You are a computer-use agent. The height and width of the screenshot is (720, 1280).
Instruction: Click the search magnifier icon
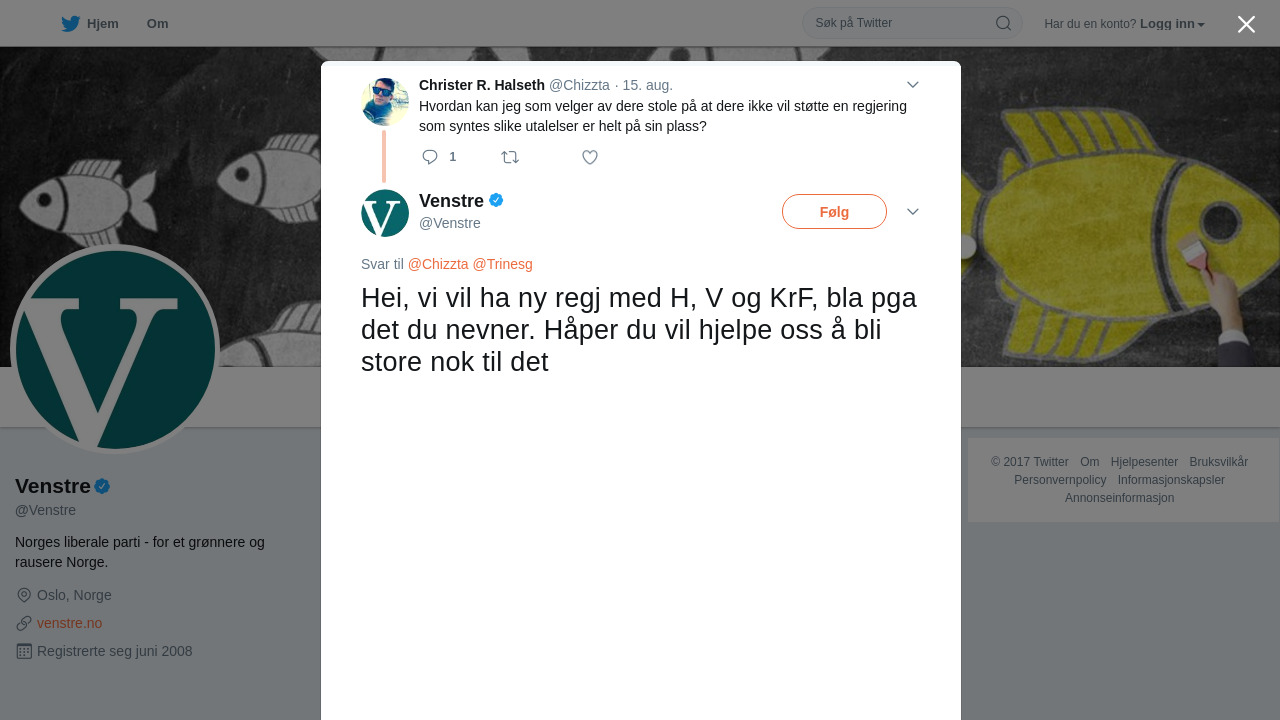coord(1003,23)
